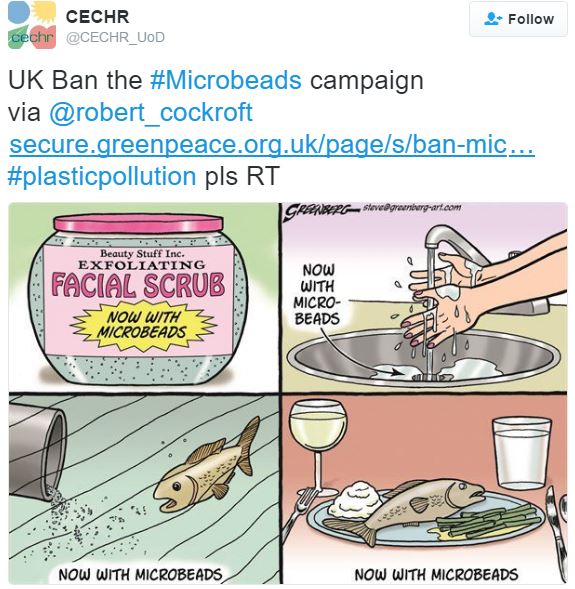Image resolution: width=575 pixels, height=589 pixels.
Task: Open the #Microbeads hashtag
Action: click(x=226, y=80)
